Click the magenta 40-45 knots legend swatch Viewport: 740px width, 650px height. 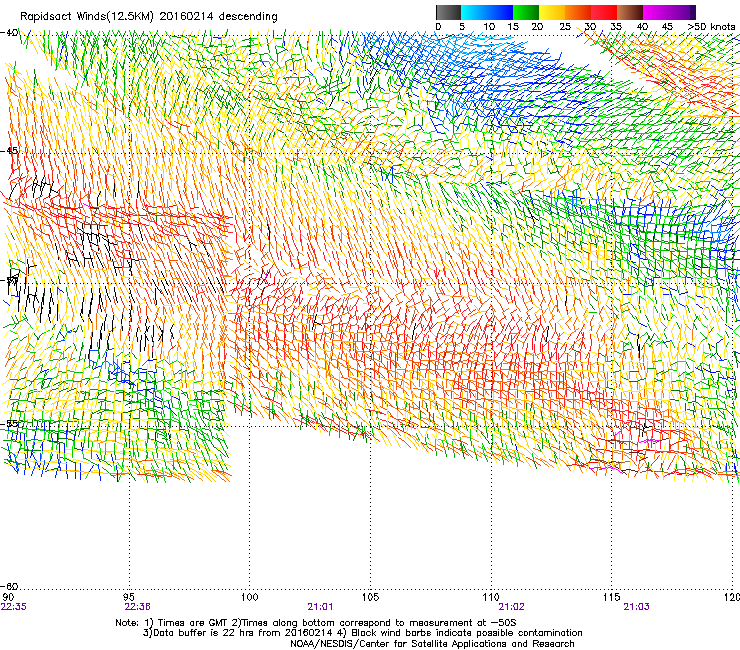(x=656, y=12)
